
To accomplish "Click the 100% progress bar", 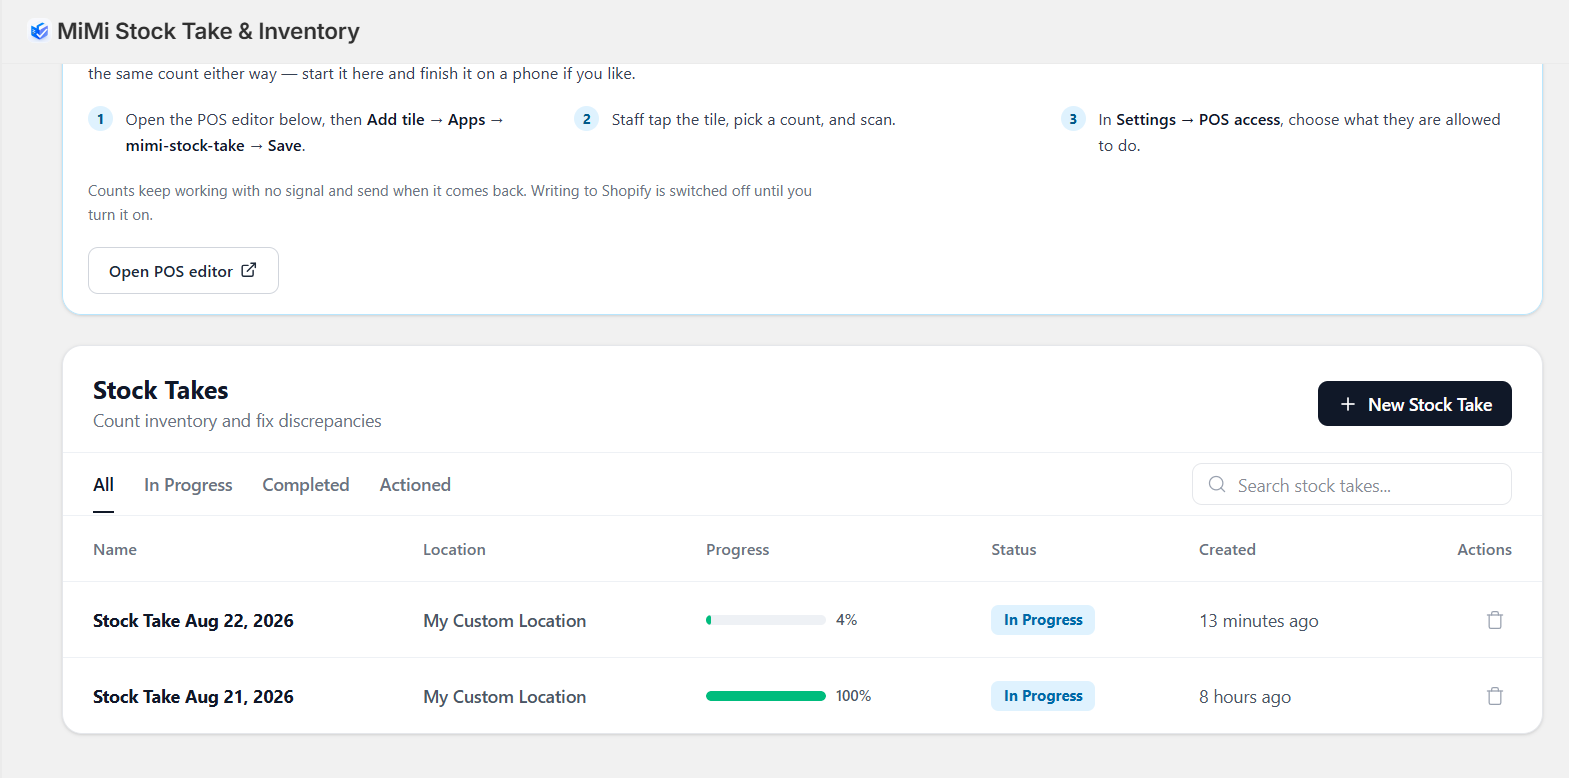I will [x=766, y=696].
